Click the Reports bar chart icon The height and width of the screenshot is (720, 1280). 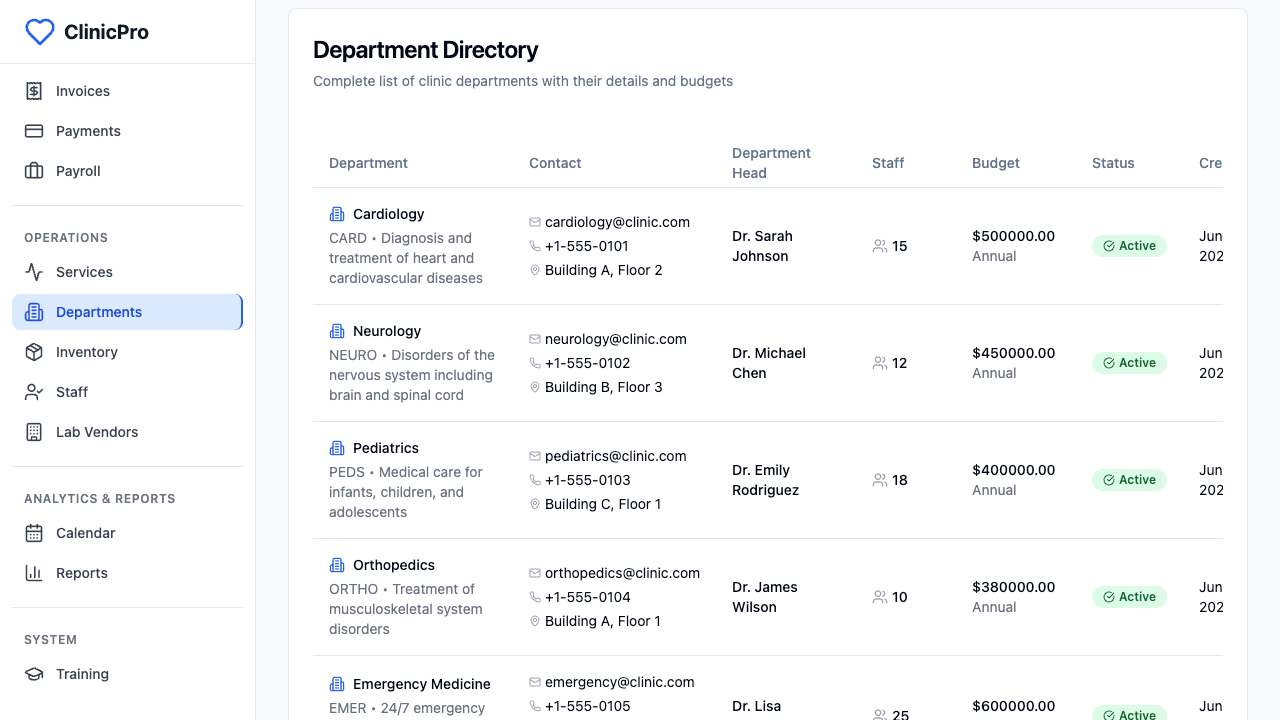[34, 573]
